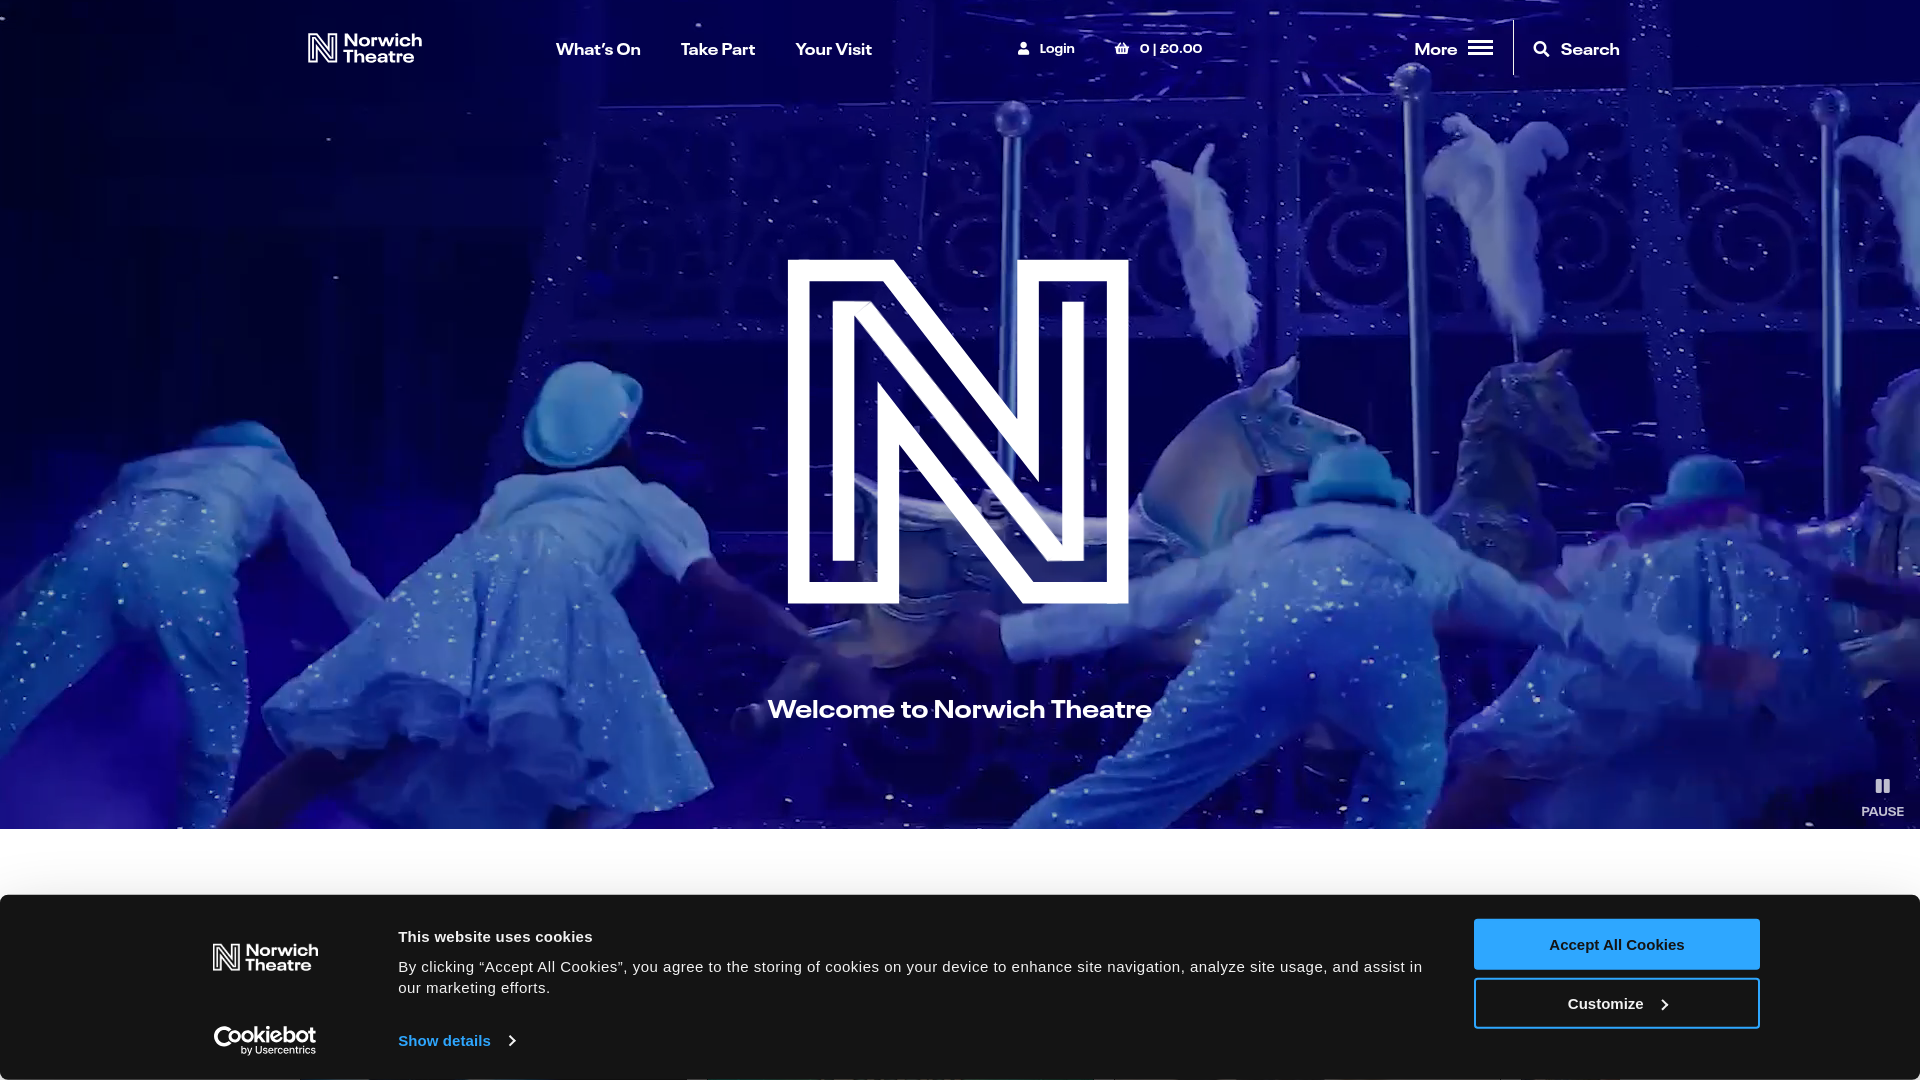Open the Login link text
The height and width of the screenshot is (1080, 1920).
point(1057,48)
